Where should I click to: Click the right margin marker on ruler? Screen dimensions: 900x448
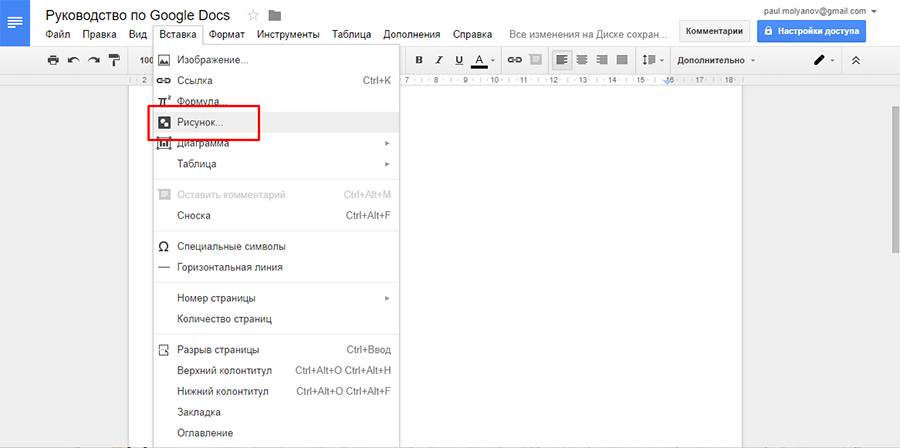click(669, 81)
